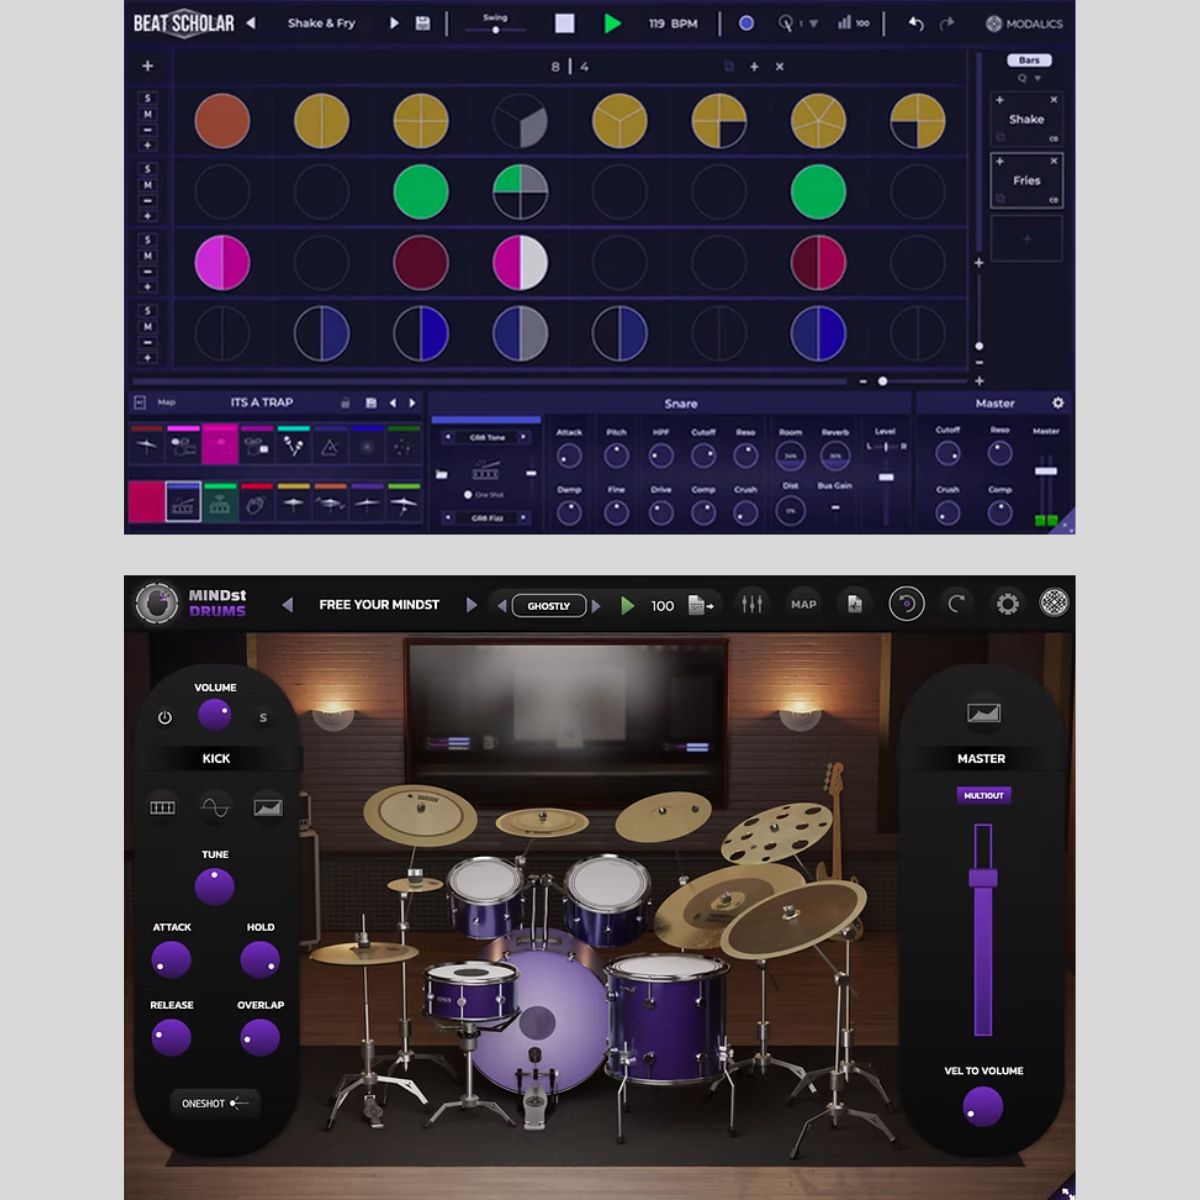This screenshot has width=1200, height=1200.
Task: Mute the first Beat Scholar track
Action: point(148,114)
